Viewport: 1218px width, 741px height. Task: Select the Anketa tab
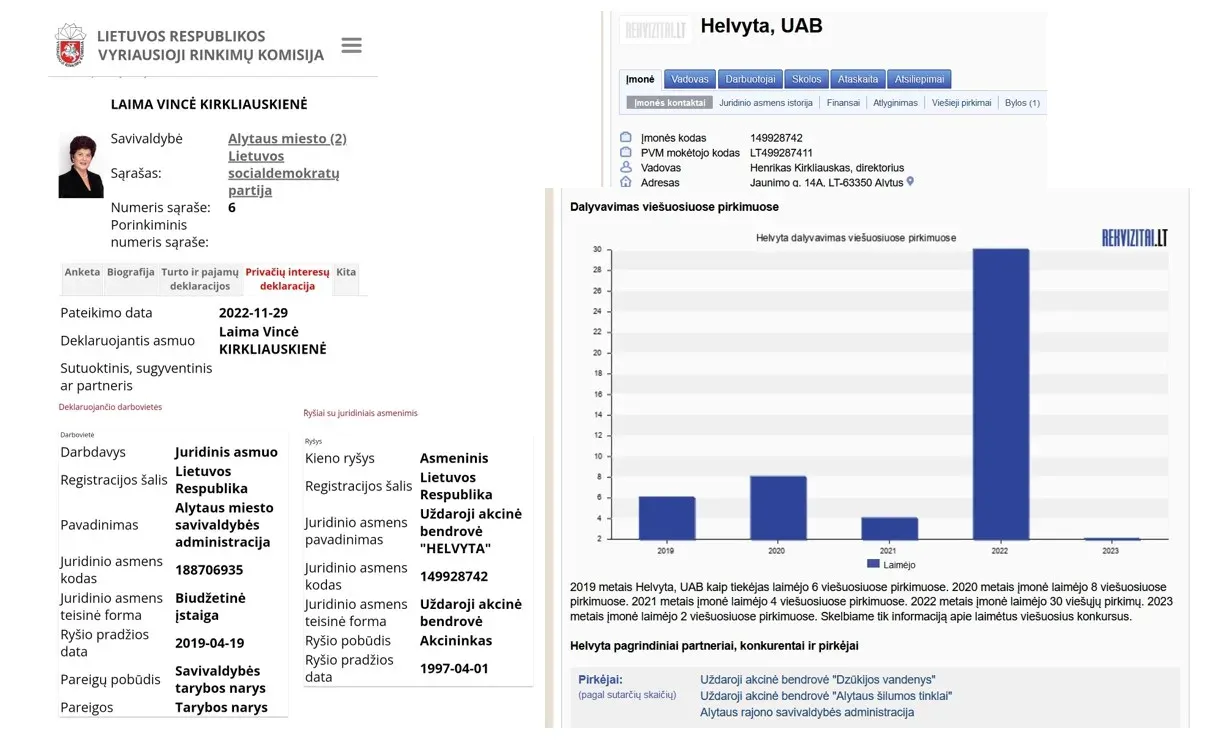click(82, 272)
